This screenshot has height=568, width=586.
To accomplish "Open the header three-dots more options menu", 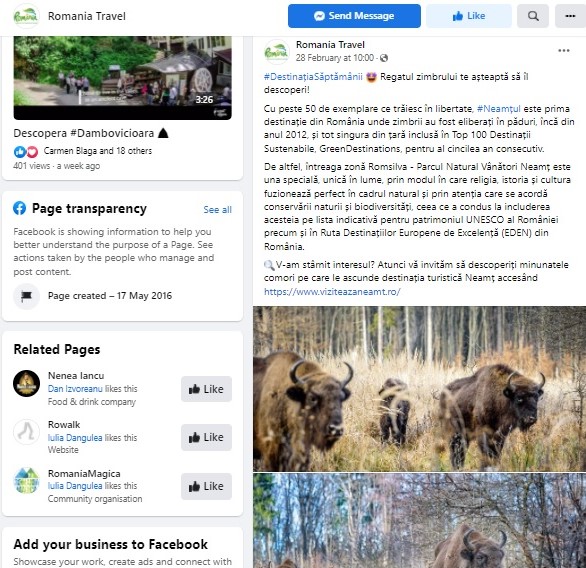I will click(x=570, y=16).
